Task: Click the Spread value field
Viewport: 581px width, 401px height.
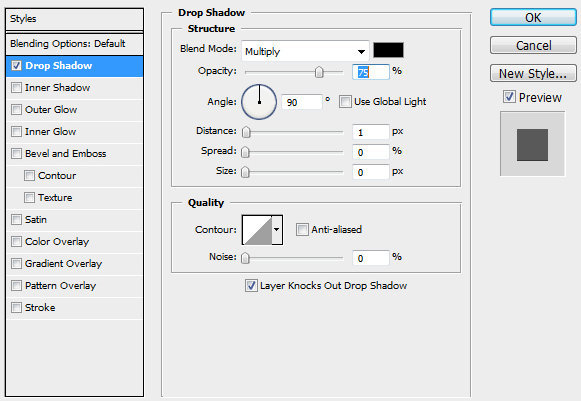Action: click(371, 152)
